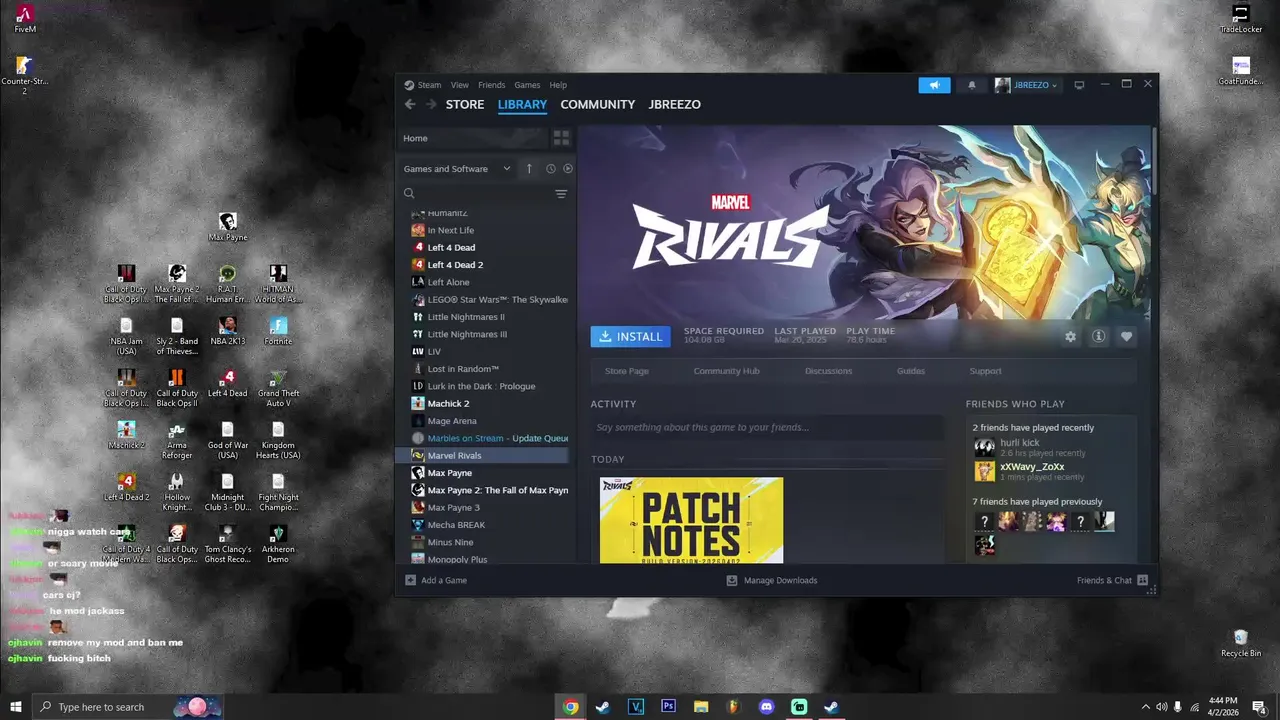The width and height of the screenshot is (1280, 720).
Task: Click the activity 'Say something' text field
Action: [x=766, y=427]
